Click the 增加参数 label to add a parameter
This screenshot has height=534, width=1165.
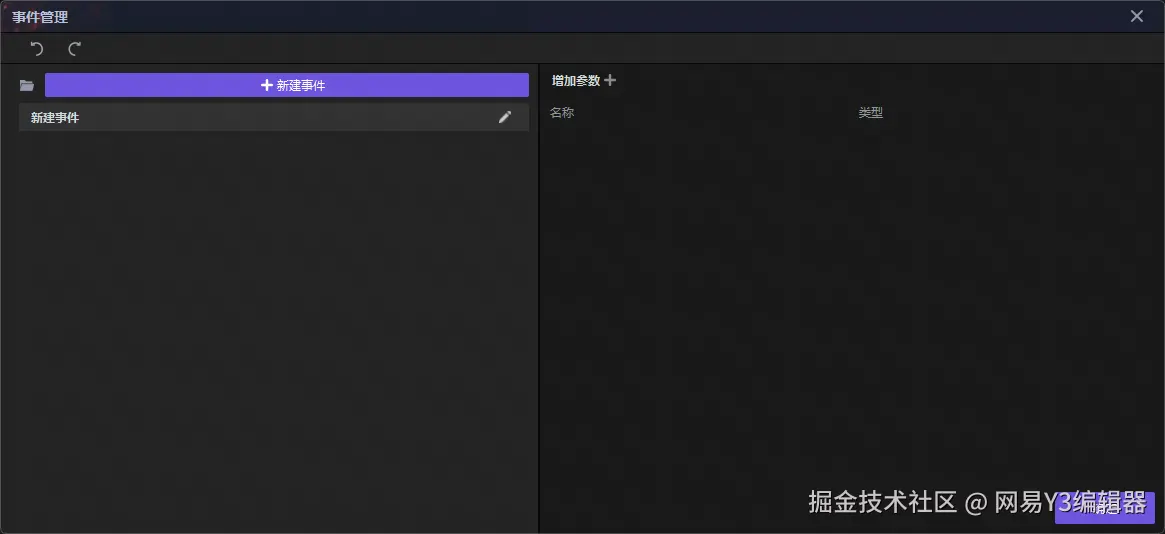click(576, 81)
